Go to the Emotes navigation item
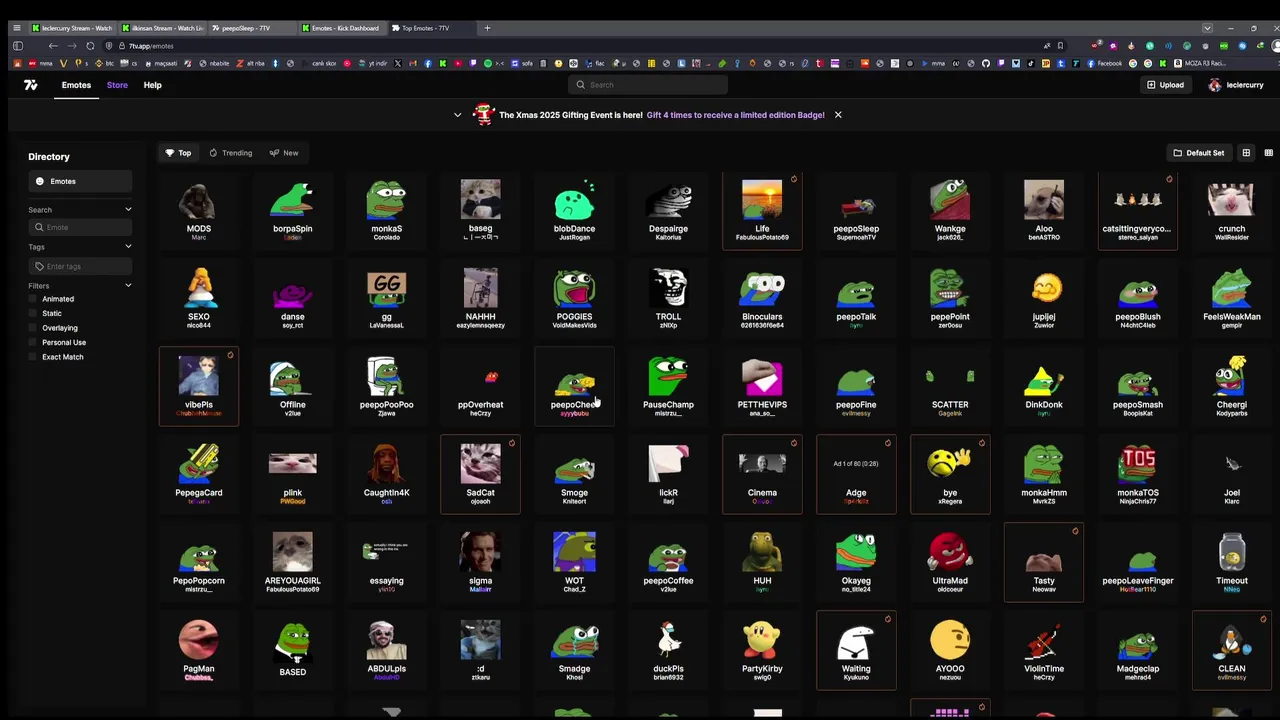The image size is (1280, 720). (x=76, y=85)
